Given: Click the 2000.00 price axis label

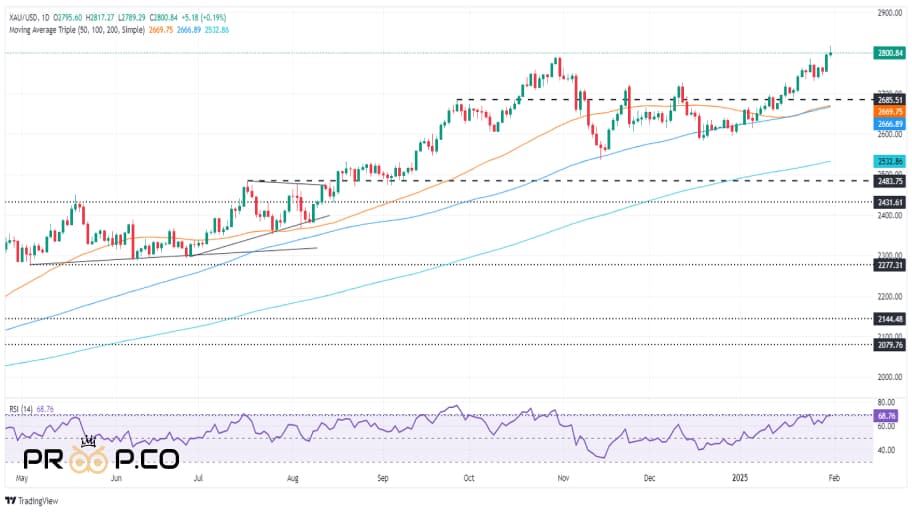Looking at the screenshot, I should 890,377.
